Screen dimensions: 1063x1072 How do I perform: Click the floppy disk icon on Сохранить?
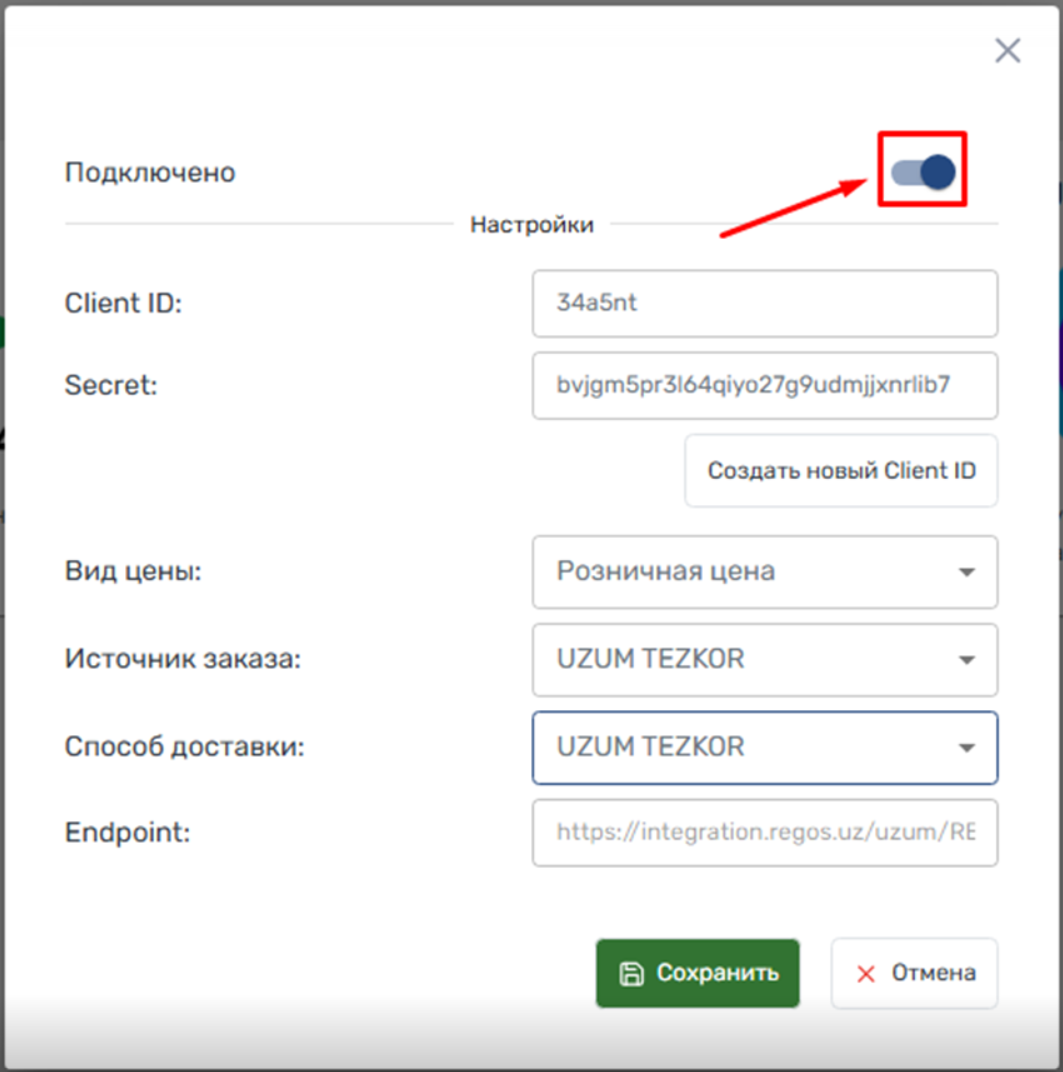pos(631,974)
